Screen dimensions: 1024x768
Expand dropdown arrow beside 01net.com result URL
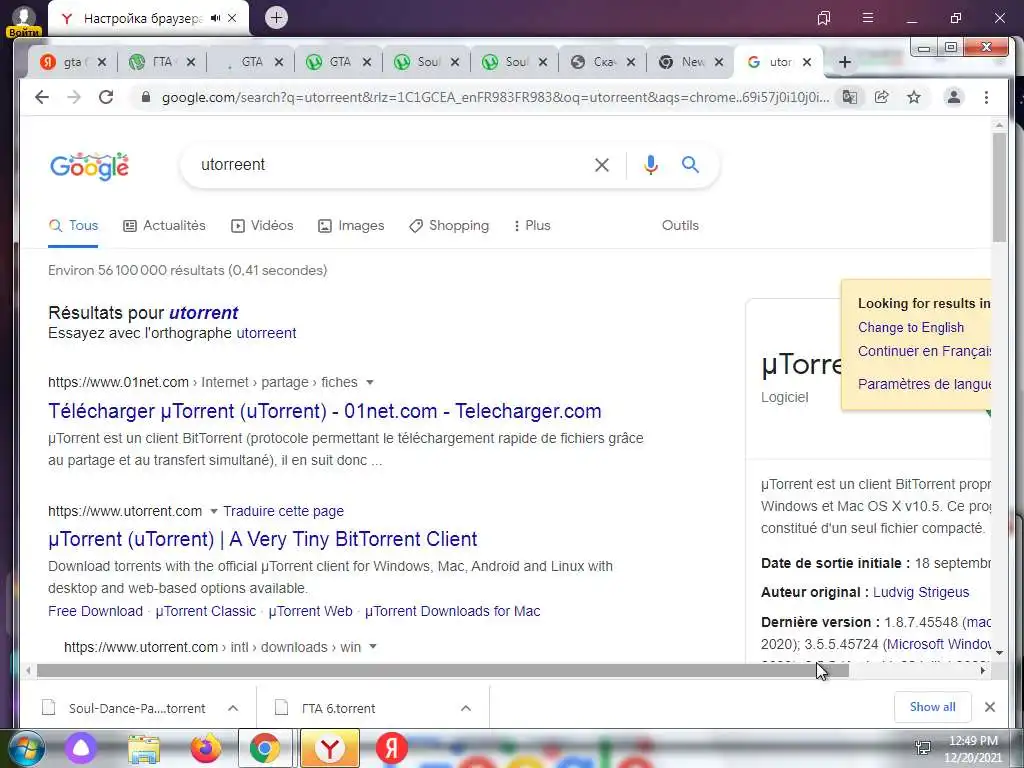370,382
